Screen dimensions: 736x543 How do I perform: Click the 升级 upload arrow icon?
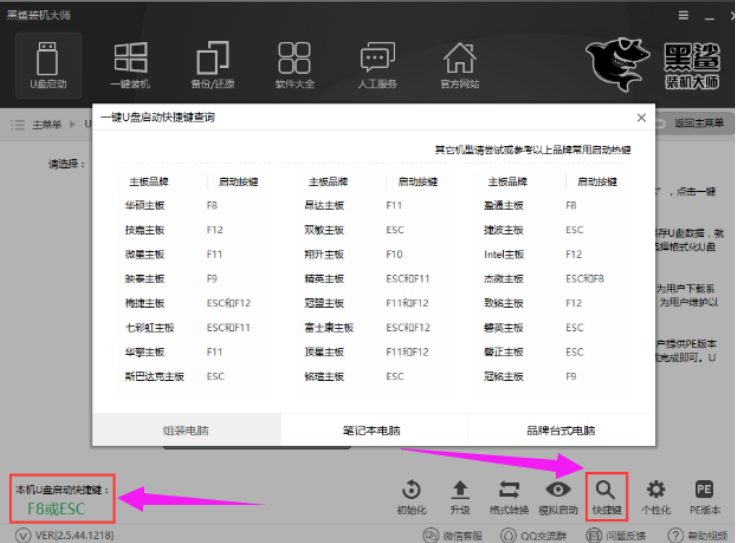[460, 497]
